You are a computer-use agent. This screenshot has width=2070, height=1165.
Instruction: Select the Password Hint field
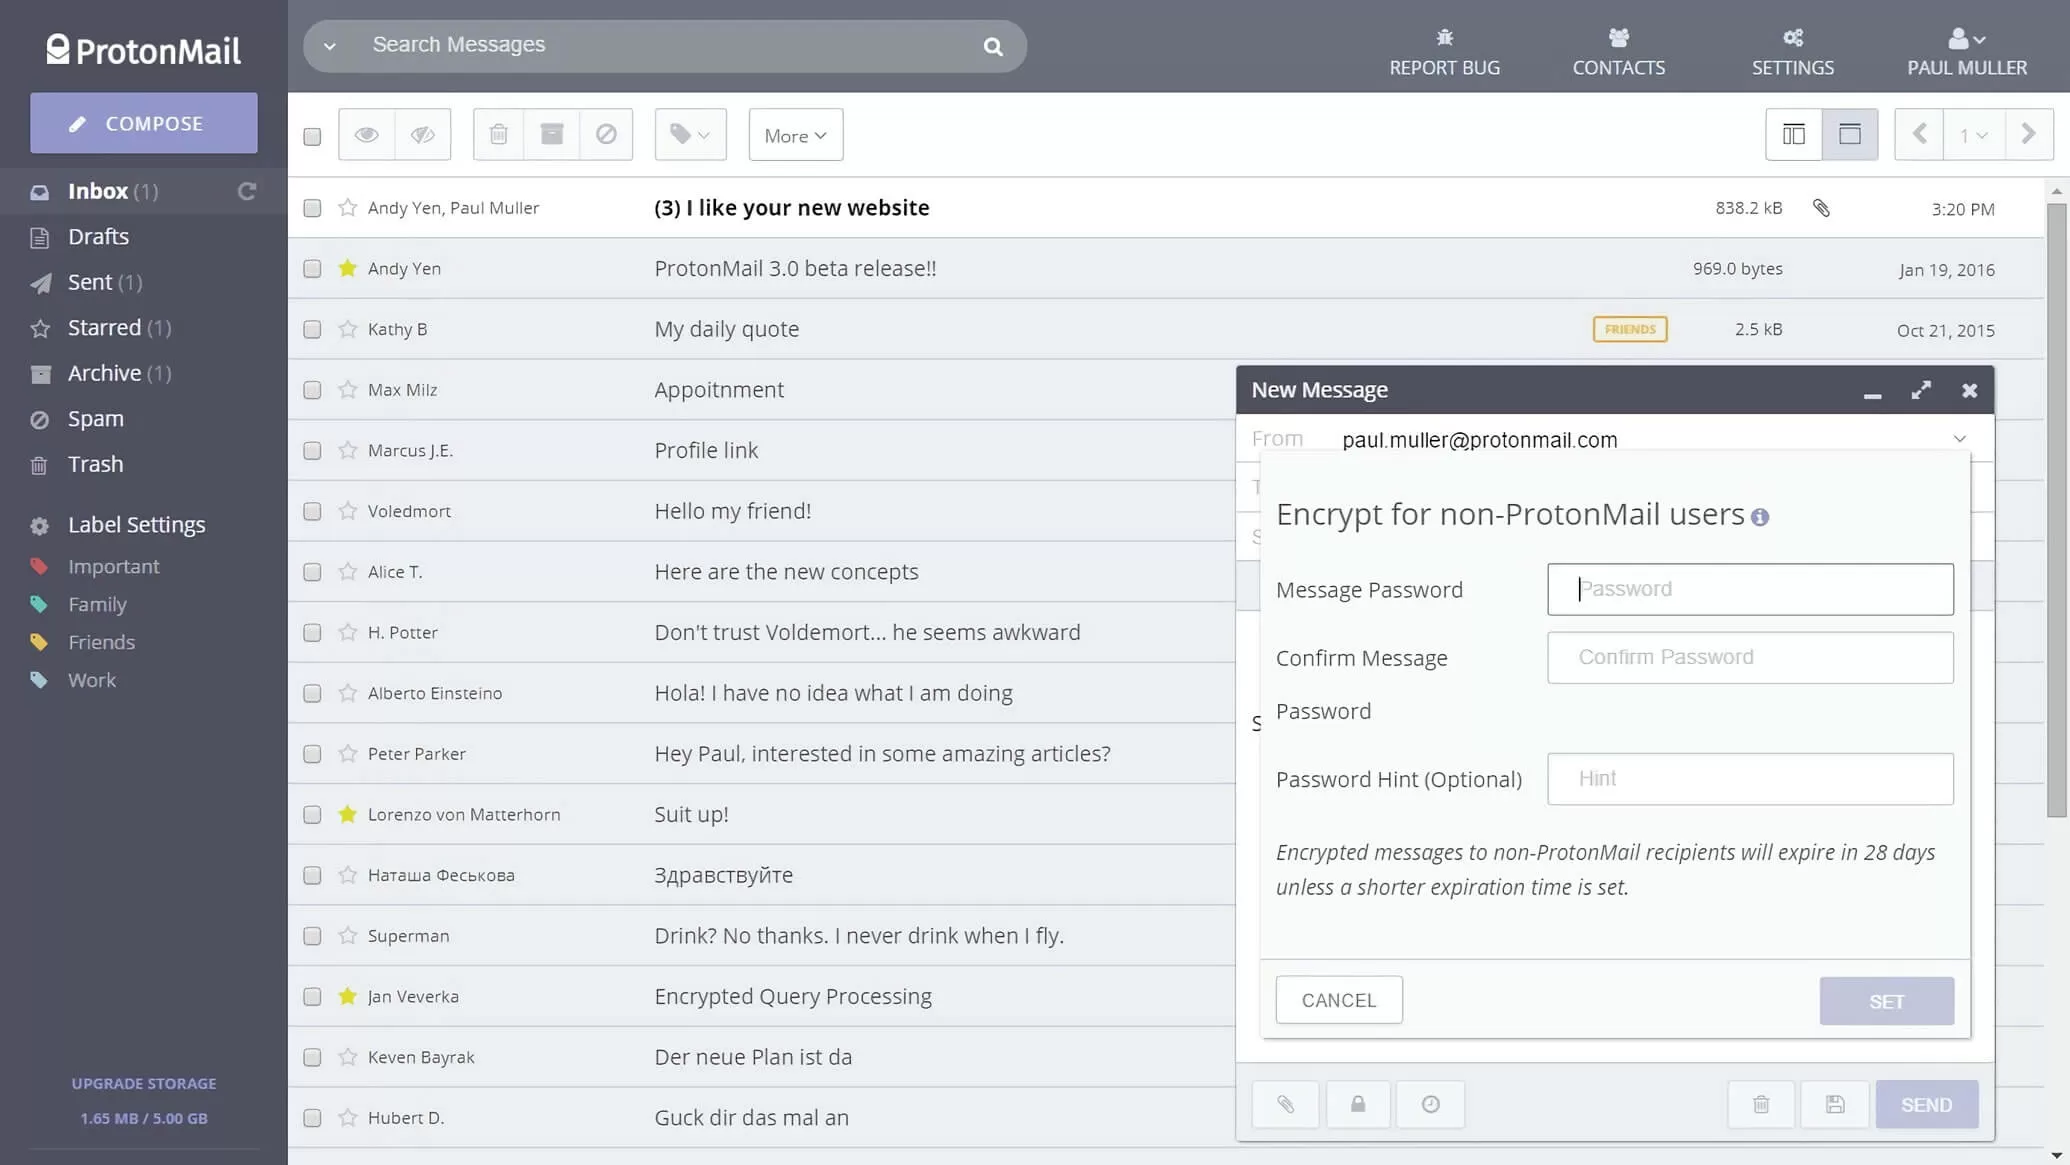[1750, 778]
